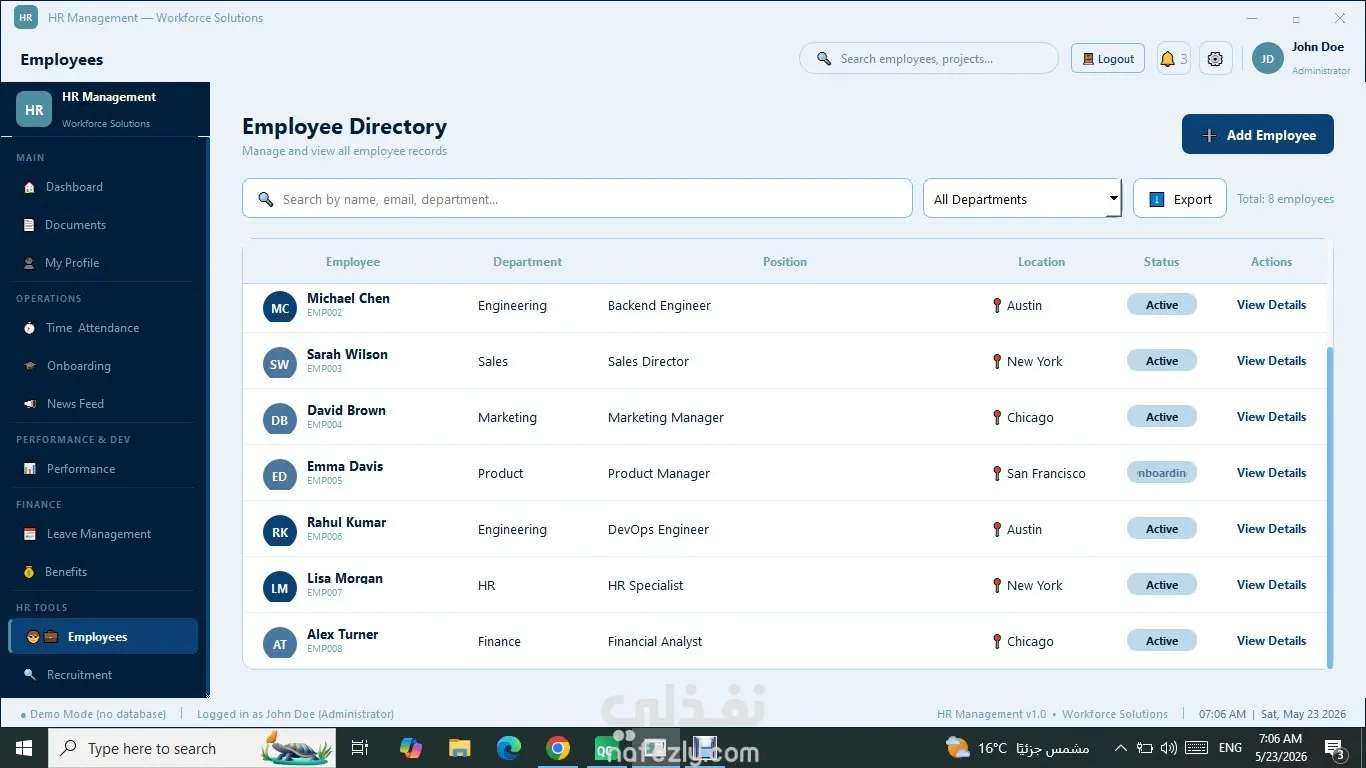The height and width of the screenshot is (768, 1366).
Task: Click Rahul Kumar's RK avatar
Action: [280, 532]
